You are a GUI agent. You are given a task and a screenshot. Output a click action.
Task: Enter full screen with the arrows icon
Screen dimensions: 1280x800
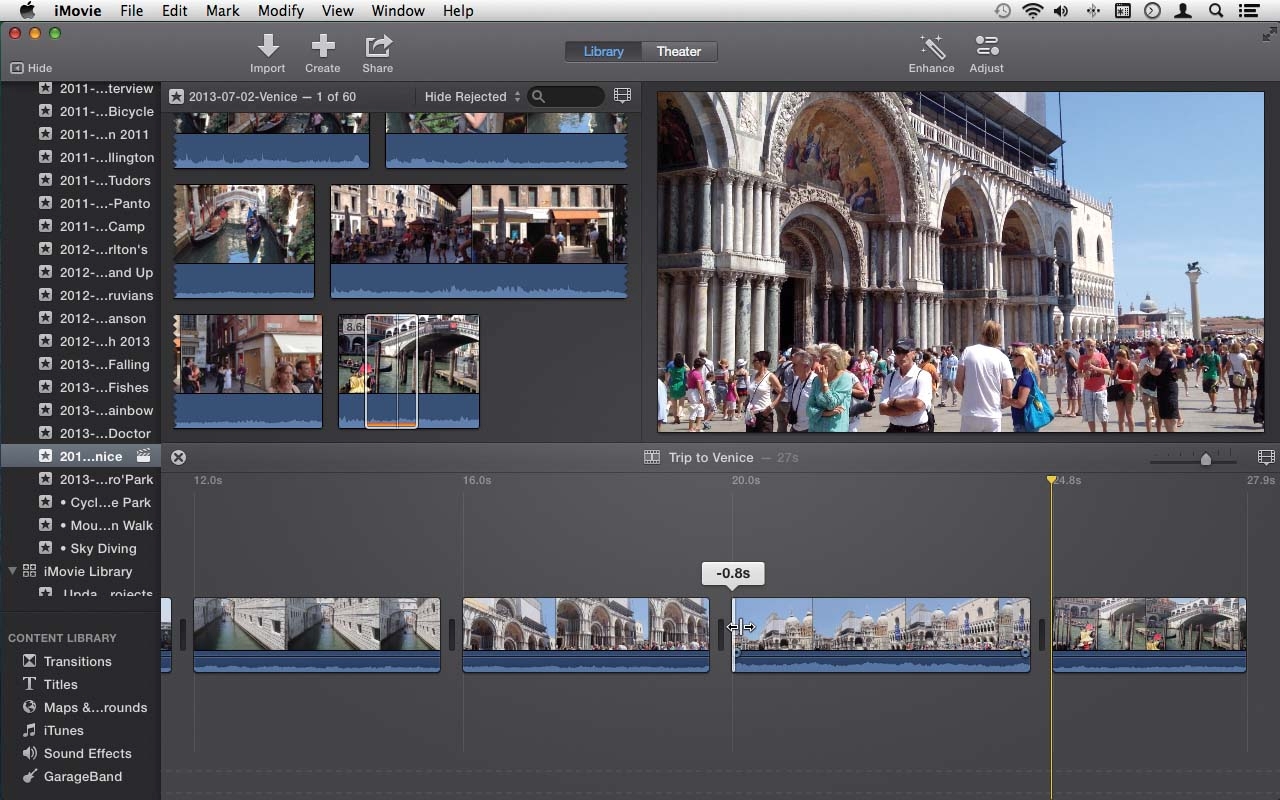point(1269,34)
